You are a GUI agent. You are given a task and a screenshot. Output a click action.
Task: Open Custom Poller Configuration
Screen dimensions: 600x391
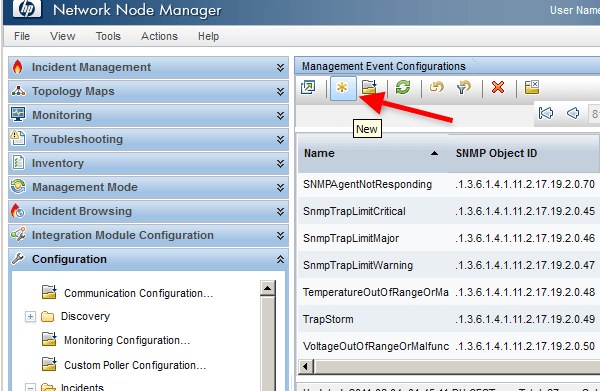(135, 365)
